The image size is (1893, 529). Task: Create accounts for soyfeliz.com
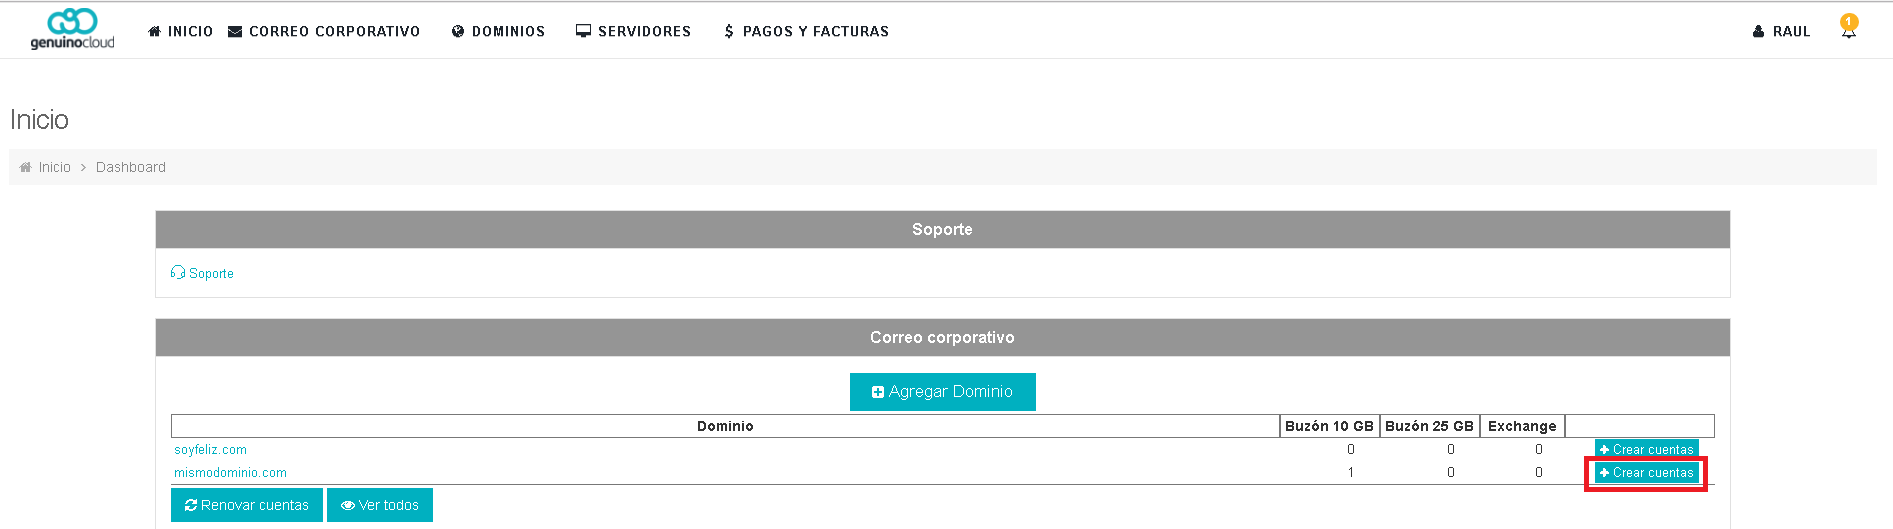1647,450
